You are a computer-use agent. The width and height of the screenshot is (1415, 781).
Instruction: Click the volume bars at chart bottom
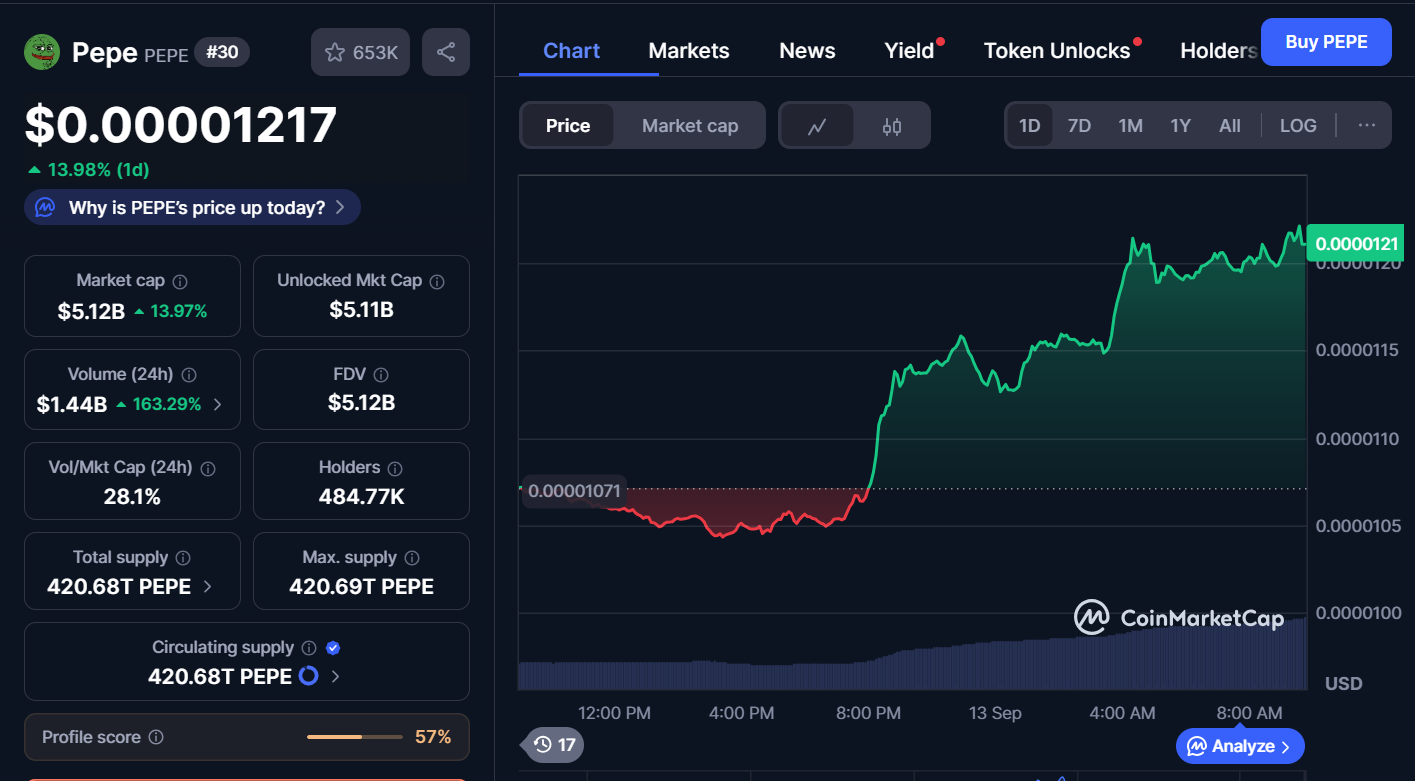(x=912, y=655)
